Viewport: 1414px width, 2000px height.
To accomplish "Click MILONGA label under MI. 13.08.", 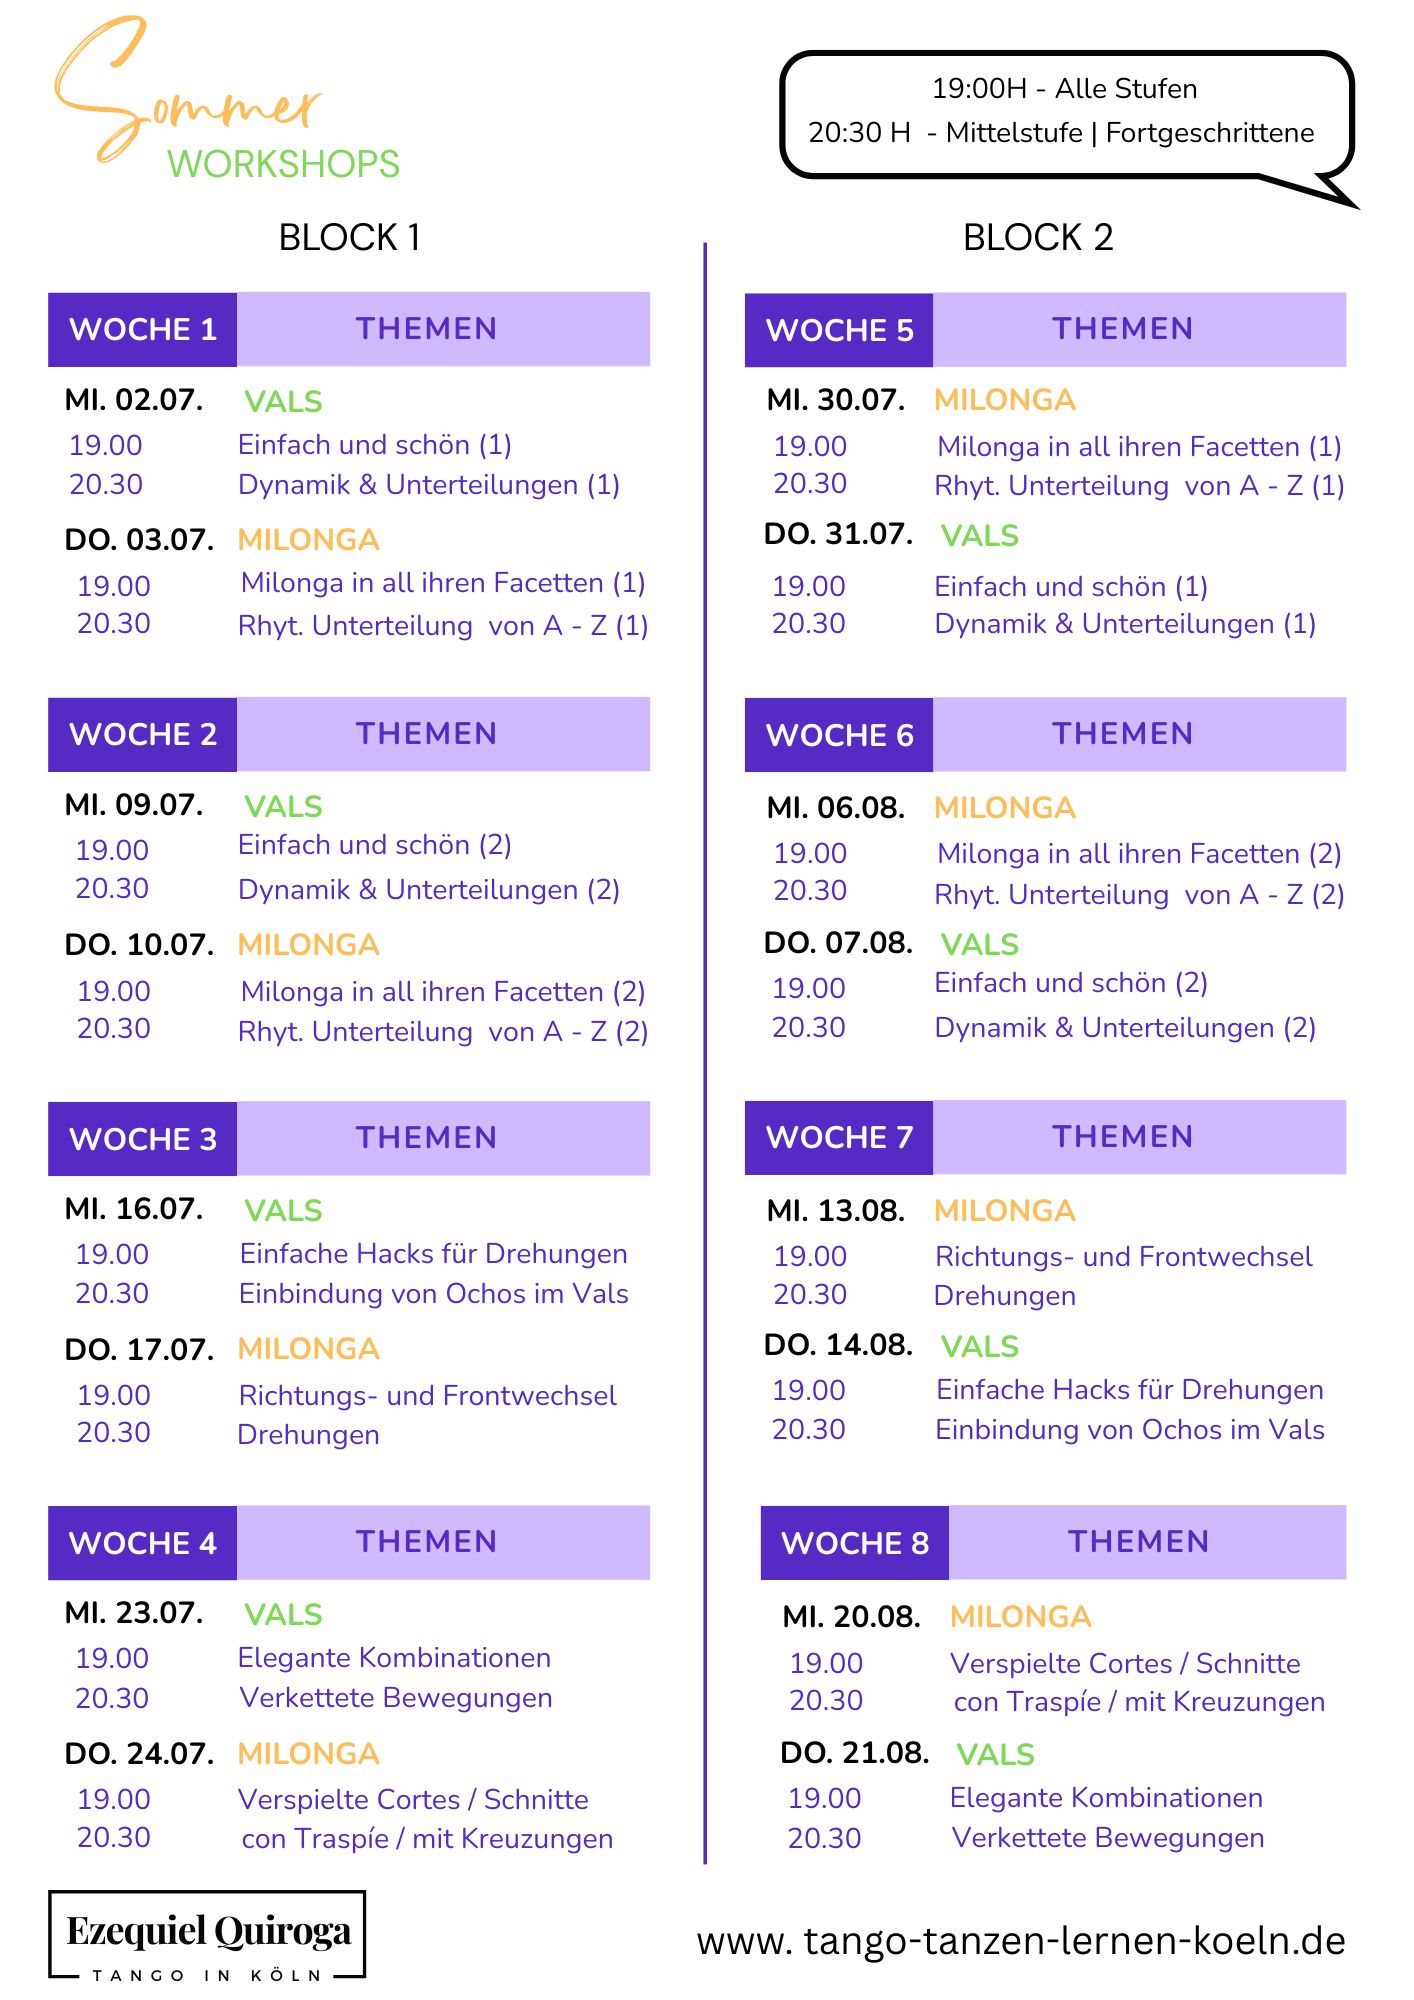I will pyautogui.click(x=1005, y=1211).
